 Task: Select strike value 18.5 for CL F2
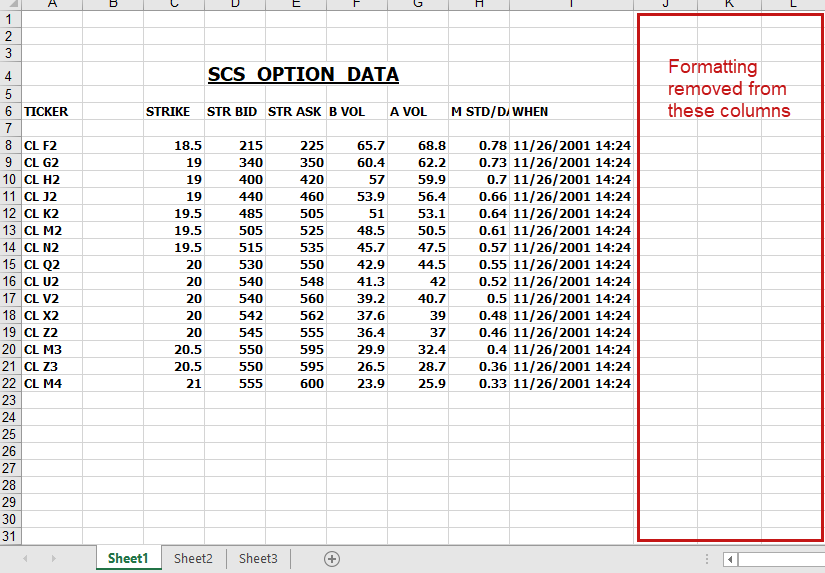coord(174,145)
